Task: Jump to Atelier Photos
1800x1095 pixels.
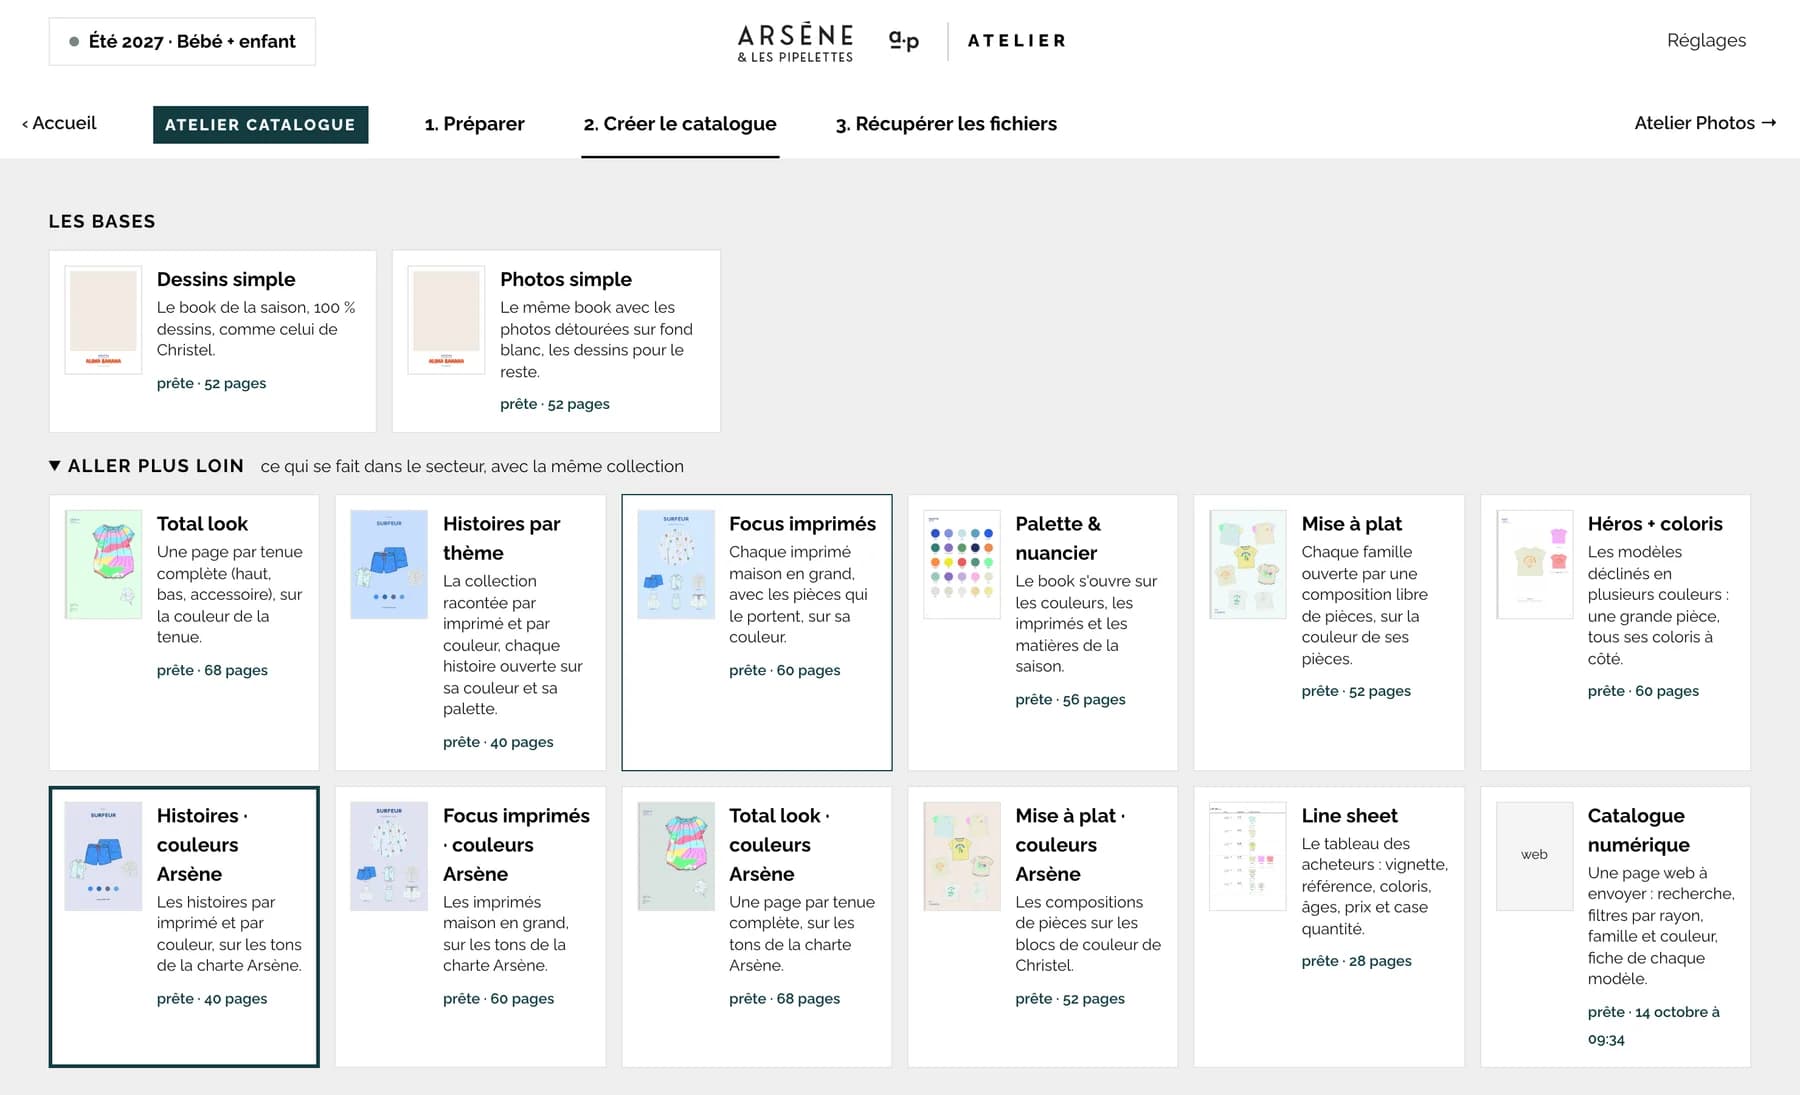Action: 1705,123
